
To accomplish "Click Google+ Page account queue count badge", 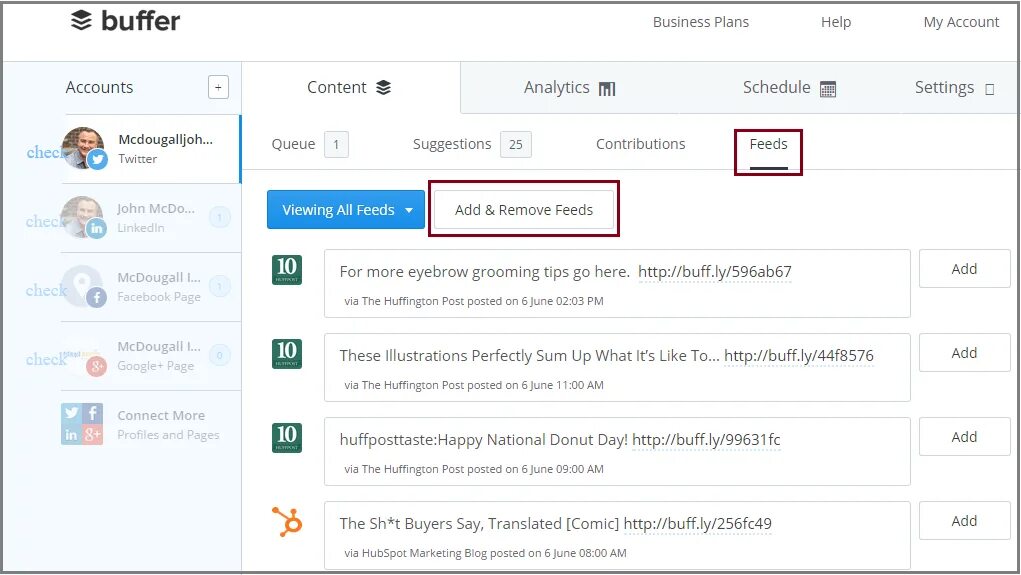I will [x=219, y=355].
